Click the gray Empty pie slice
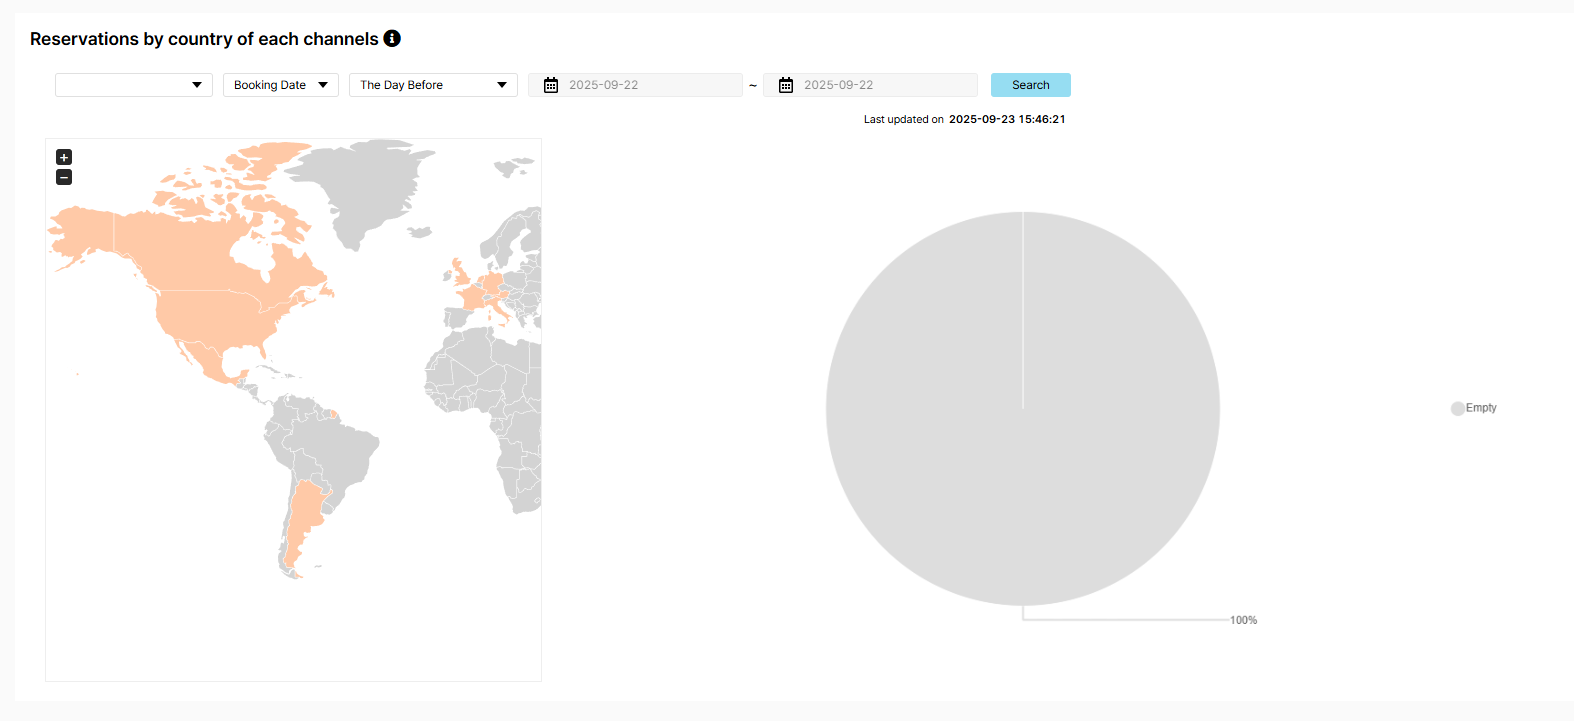 pyautogui.click(x=1023, y=408)
